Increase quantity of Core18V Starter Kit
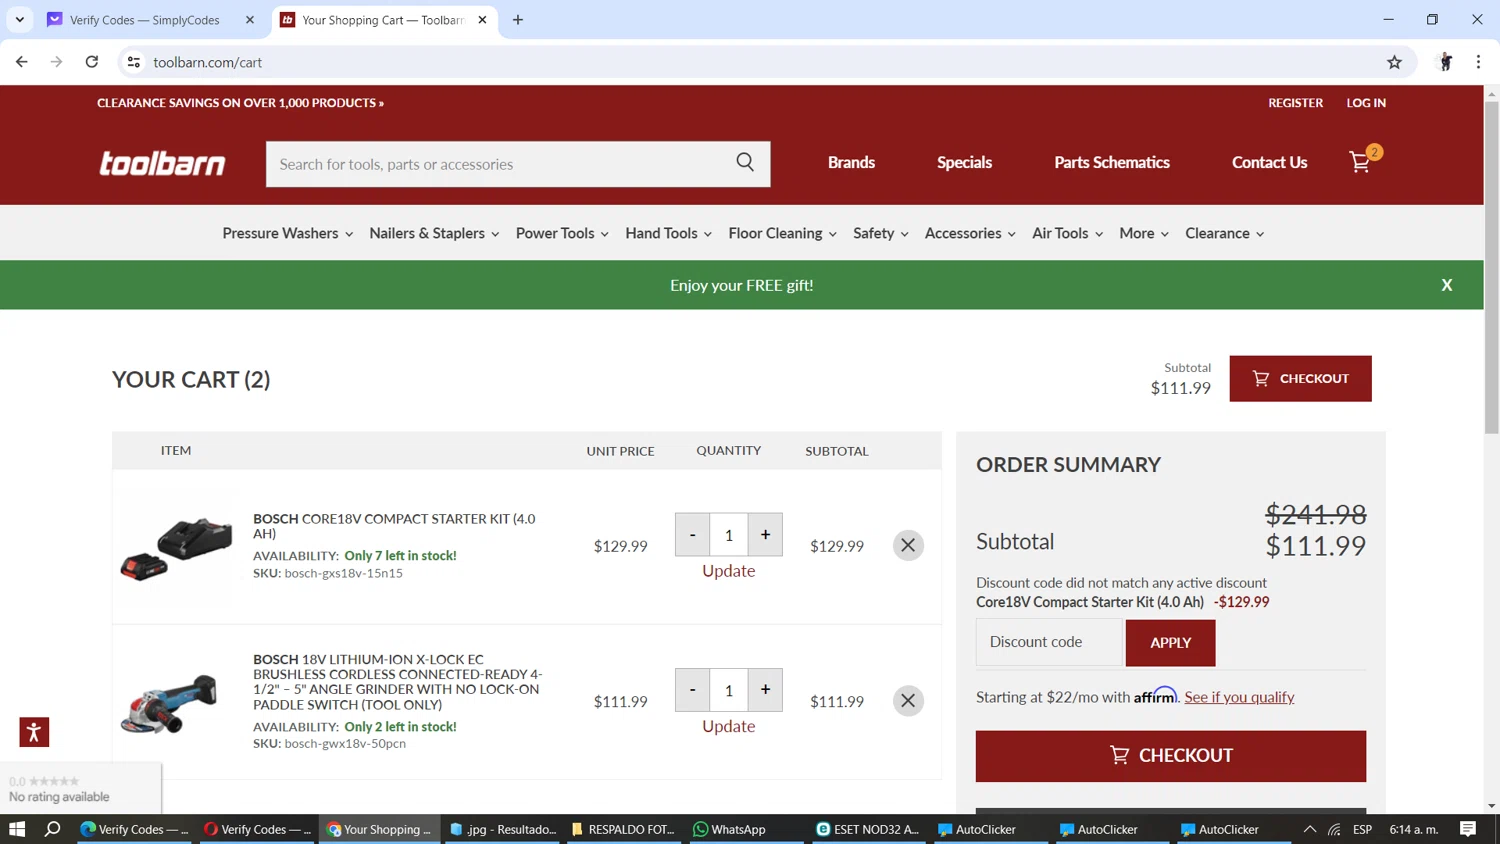The width and height of the screenshot is (1500, 844). point(765,535)
